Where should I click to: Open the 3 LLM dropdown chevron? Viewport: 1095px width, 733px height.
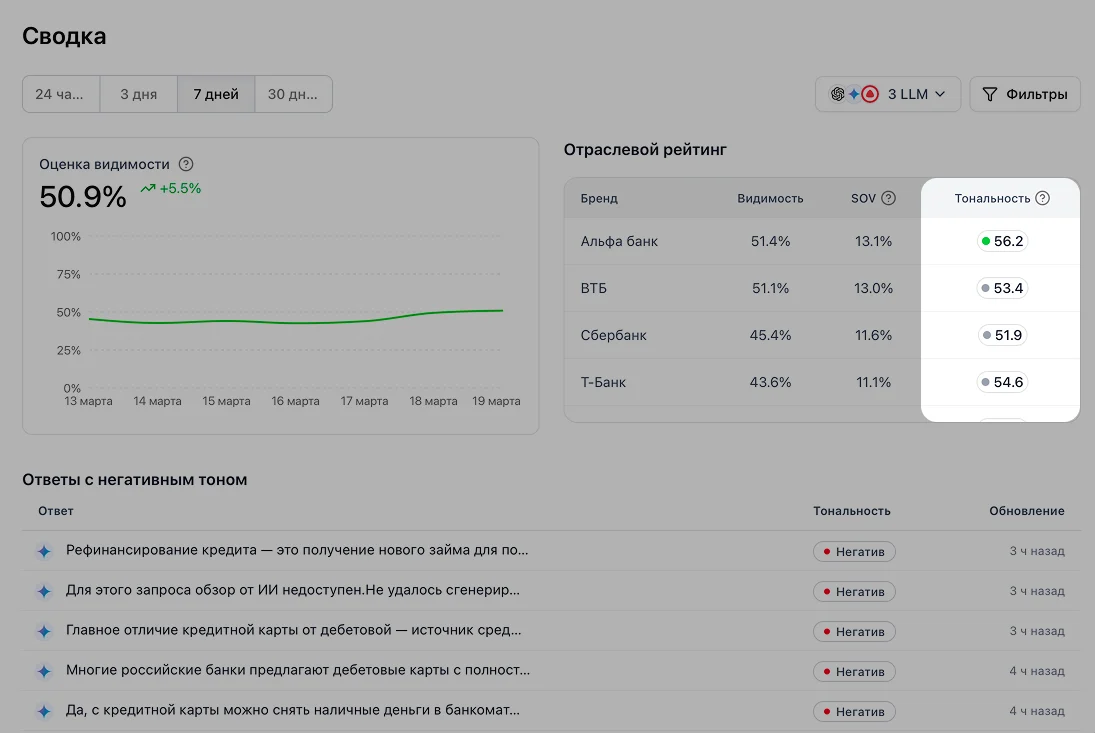pyautogui.click(x=940, y=95)
